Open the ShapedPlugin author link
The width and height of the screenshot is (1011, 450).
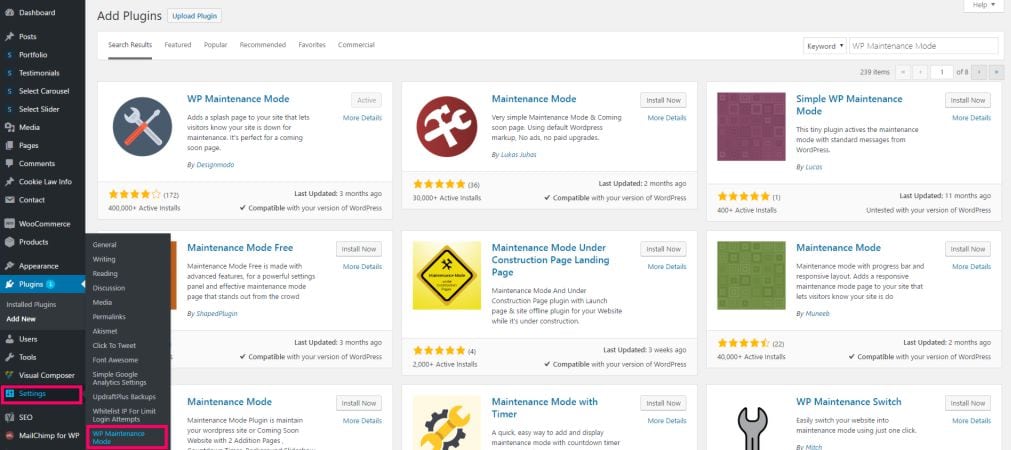[x=217, y=313]
